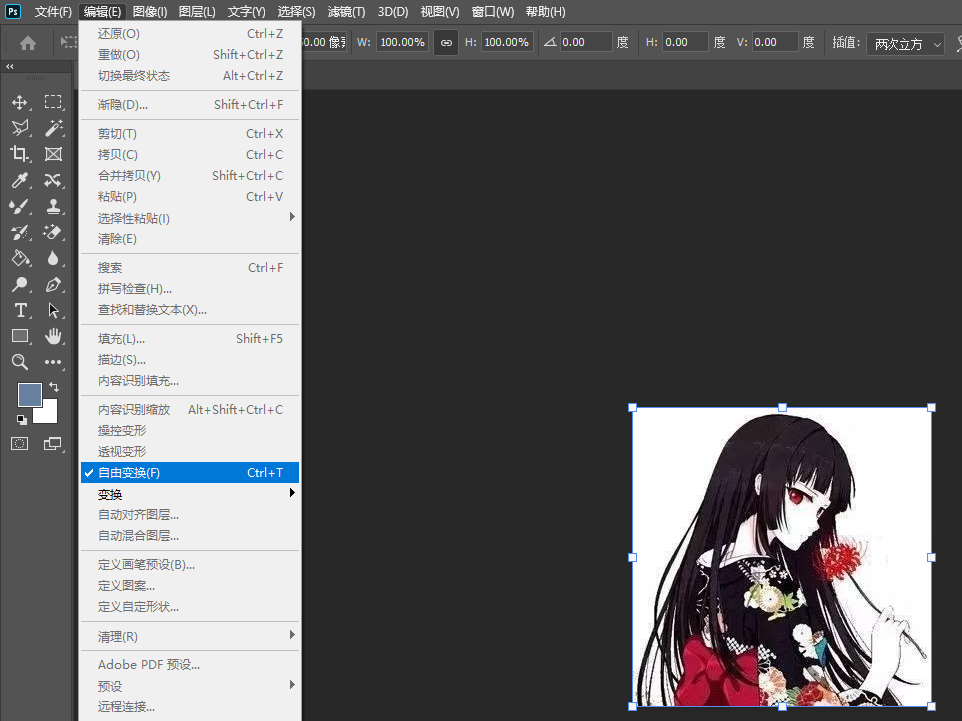Select the Rectangular Marquee tool
Screen dimensions: 962x721
tap(53, 102)
